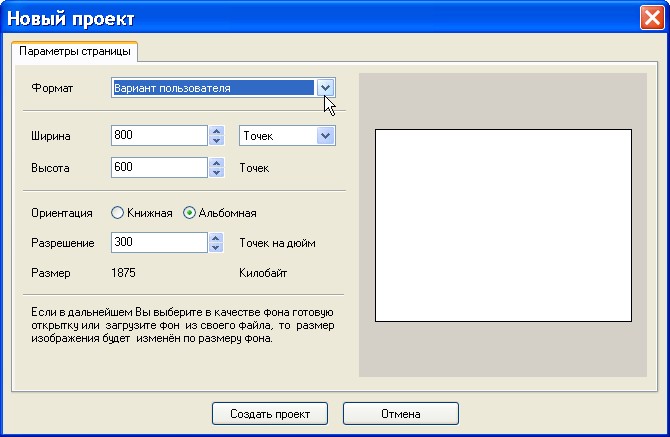Open the Формат dropdown arrow

(325, 88)
